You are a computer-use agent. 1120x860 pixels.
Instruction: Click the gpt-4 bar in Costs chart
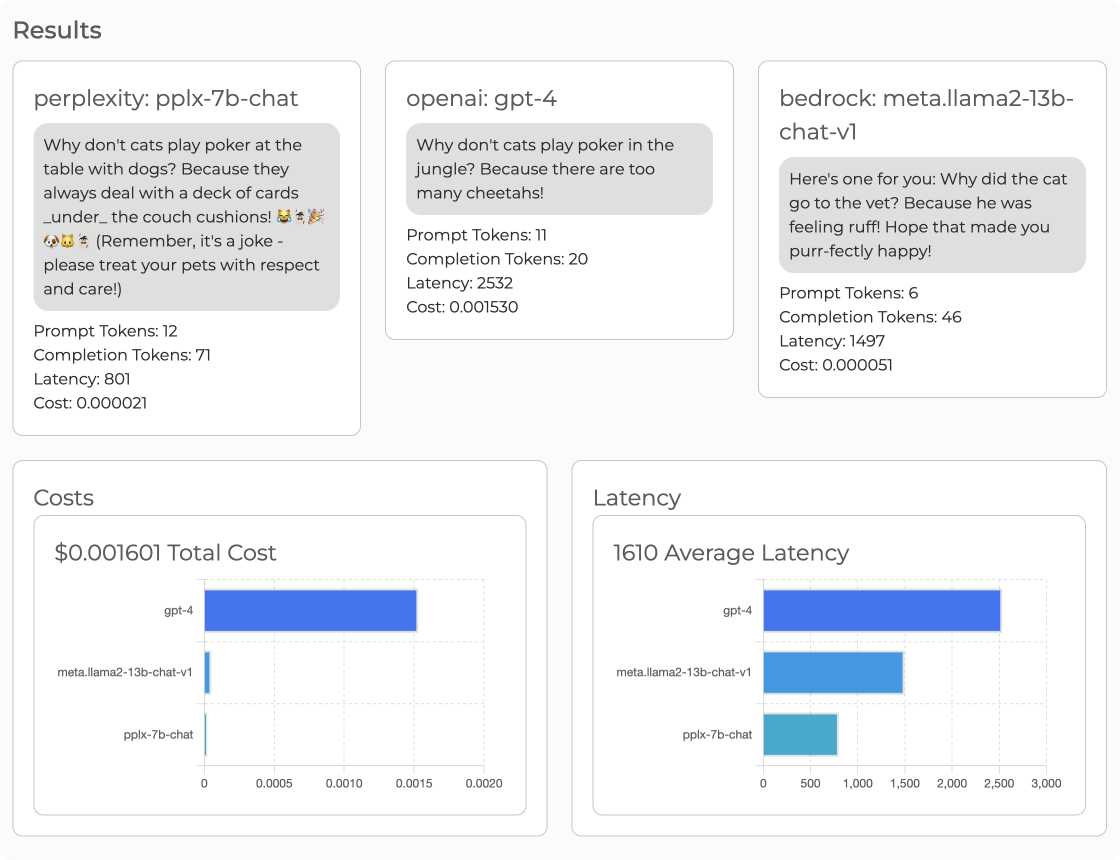coord(310,610)
